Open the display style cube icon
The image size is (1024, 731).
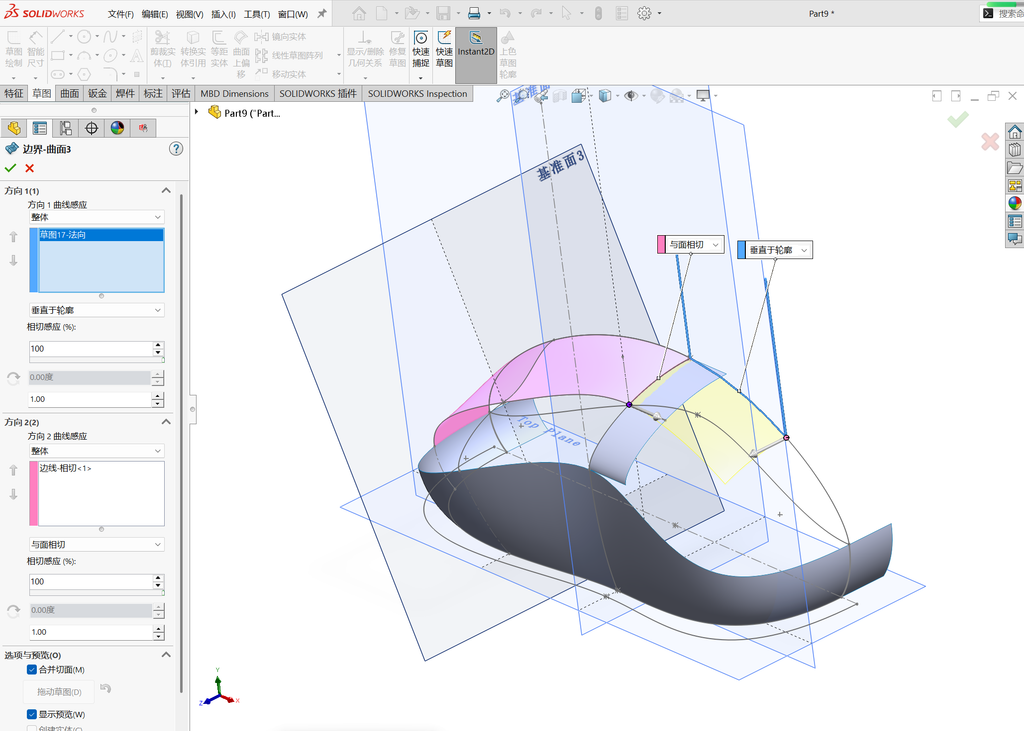click(605, 96)
